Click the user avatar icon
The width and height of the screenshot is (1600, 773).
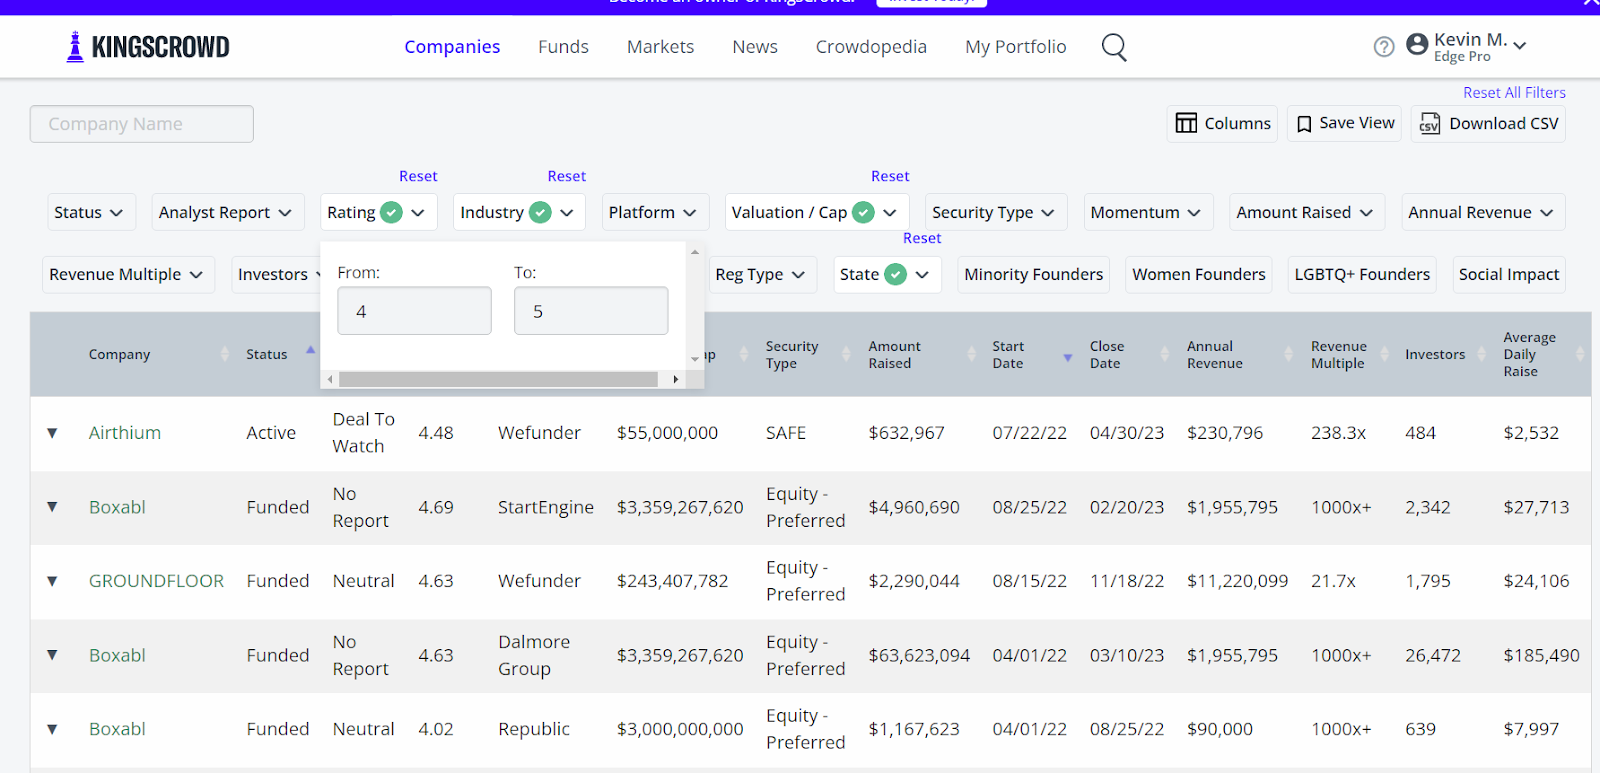click(x=1417, y=45)
